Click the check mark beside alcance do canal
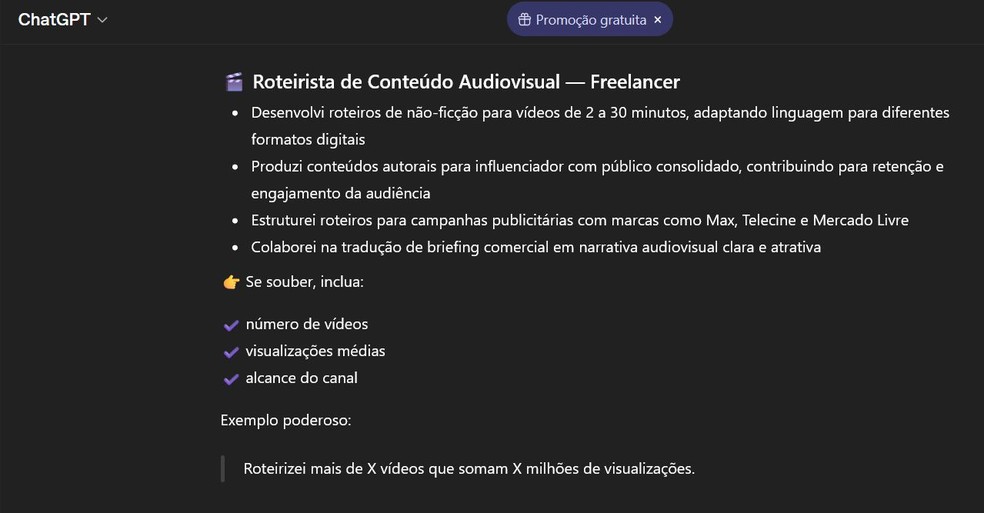The image size is (984, 513). click(x=232, y=379)
